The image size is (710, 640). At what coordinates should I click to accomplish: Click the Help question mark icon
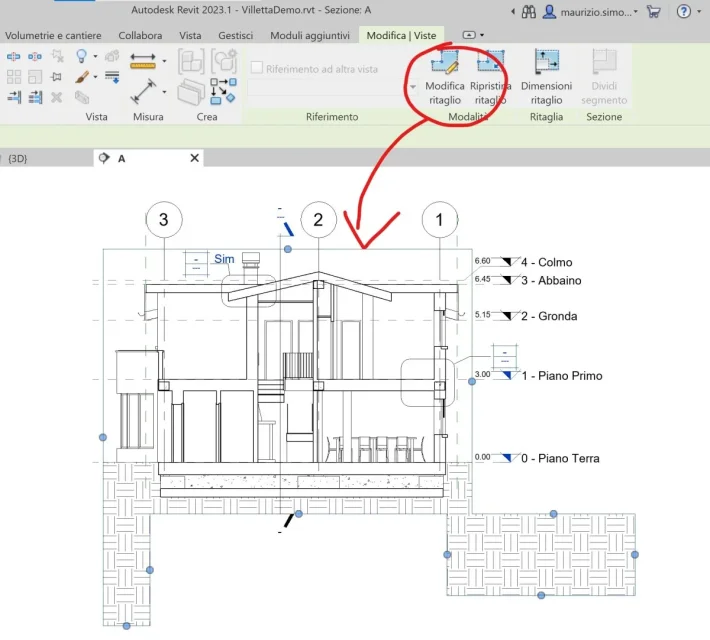coord(683,11)
